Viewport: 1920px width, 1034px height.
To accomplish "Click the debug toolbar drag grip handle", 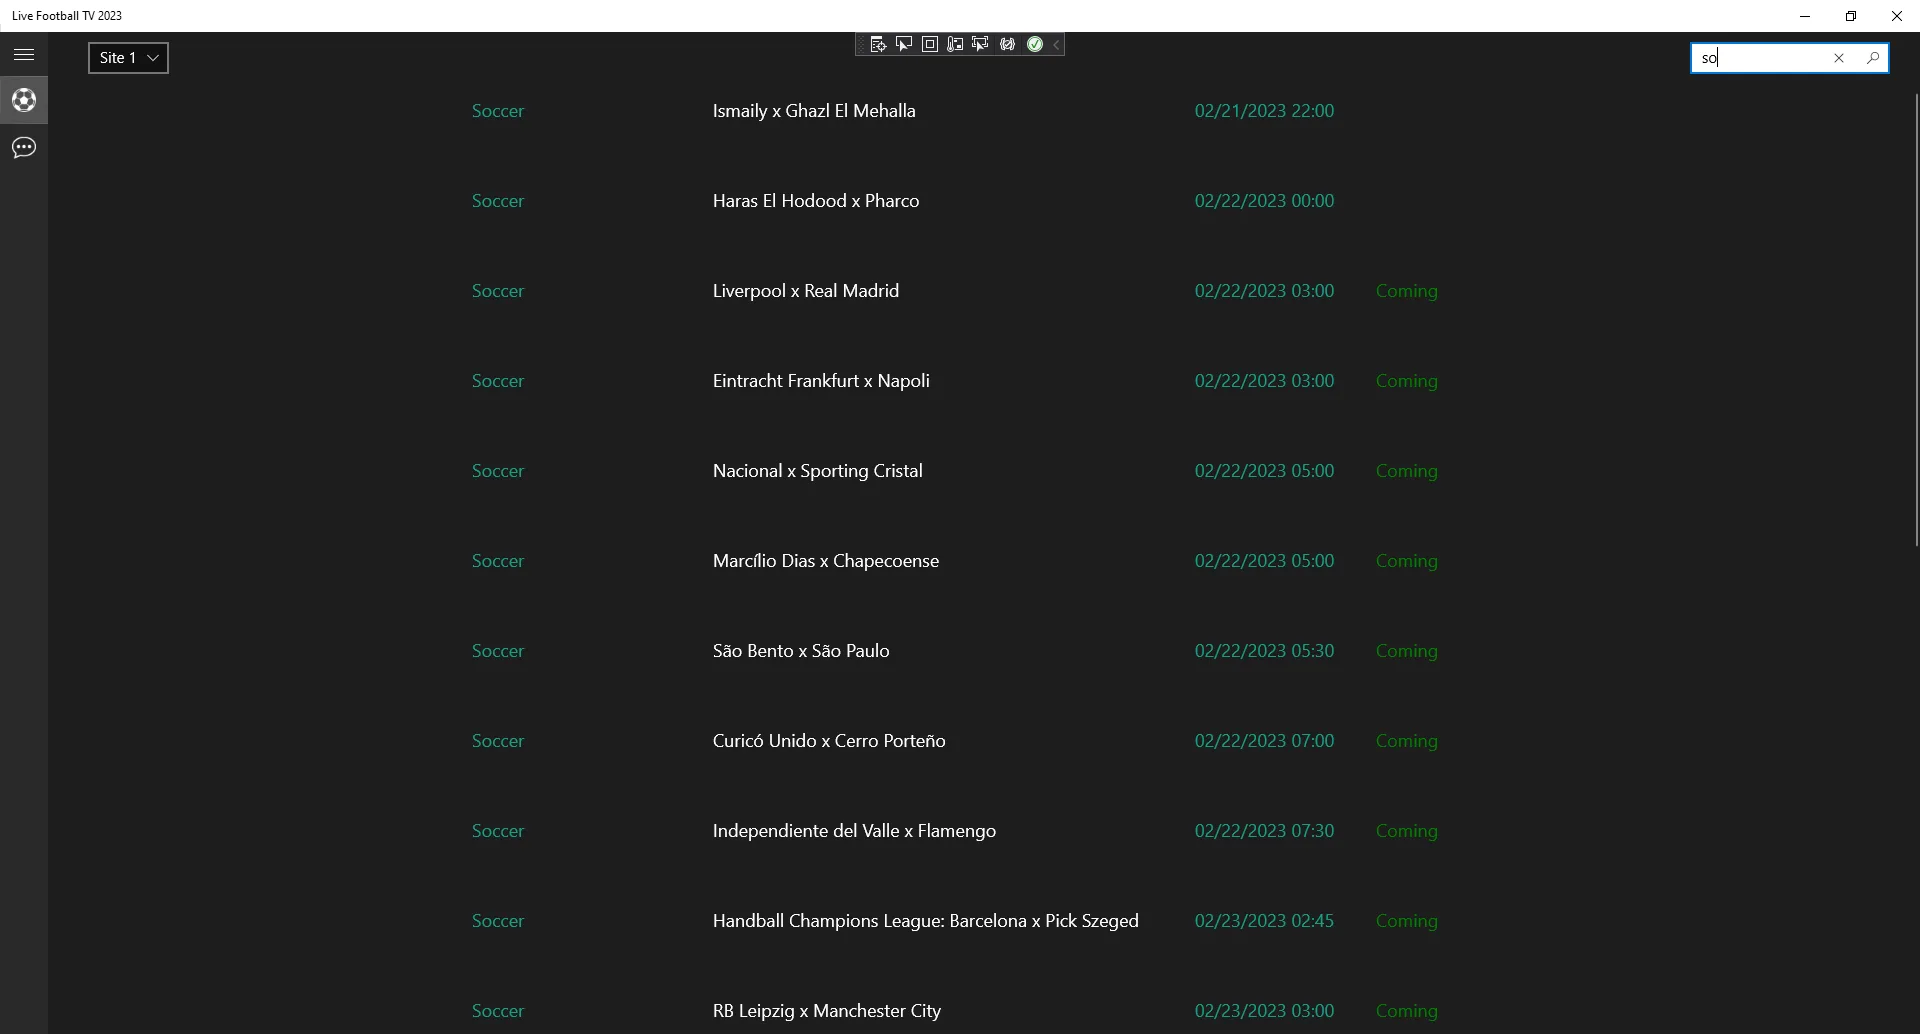I will 860,44.
